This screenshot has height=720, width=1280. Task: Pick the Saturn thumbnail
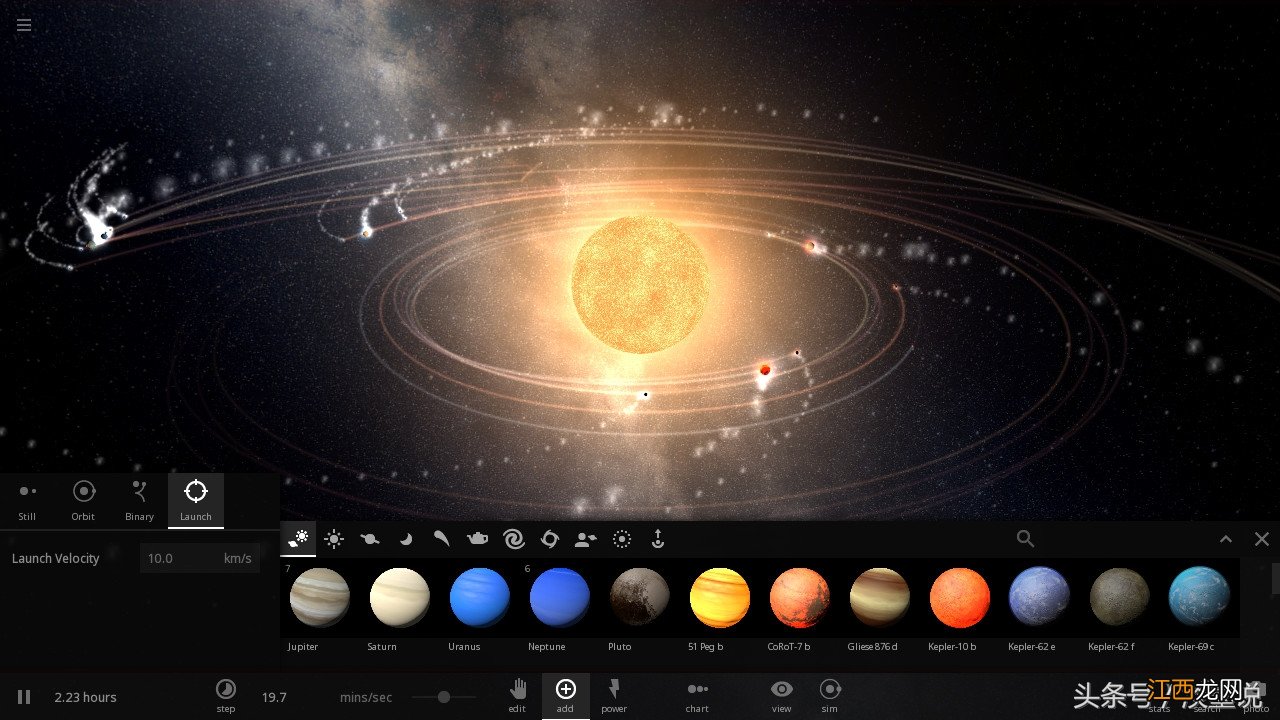[400, 598]
